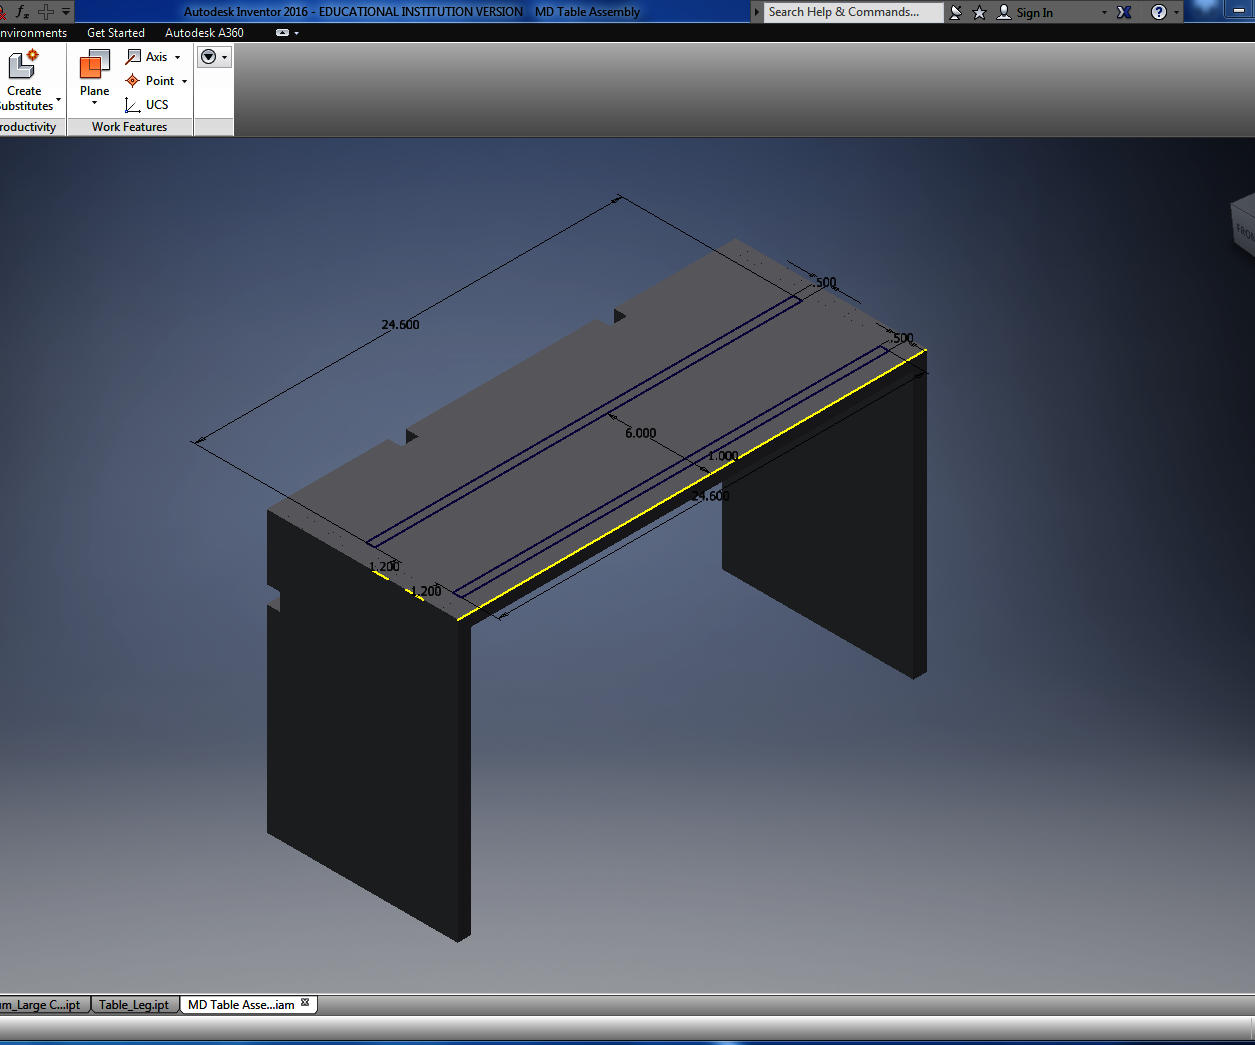The image size is (1255, 1045).
Task: Open the Help question mark icon
Action: tap(1157, 12)
